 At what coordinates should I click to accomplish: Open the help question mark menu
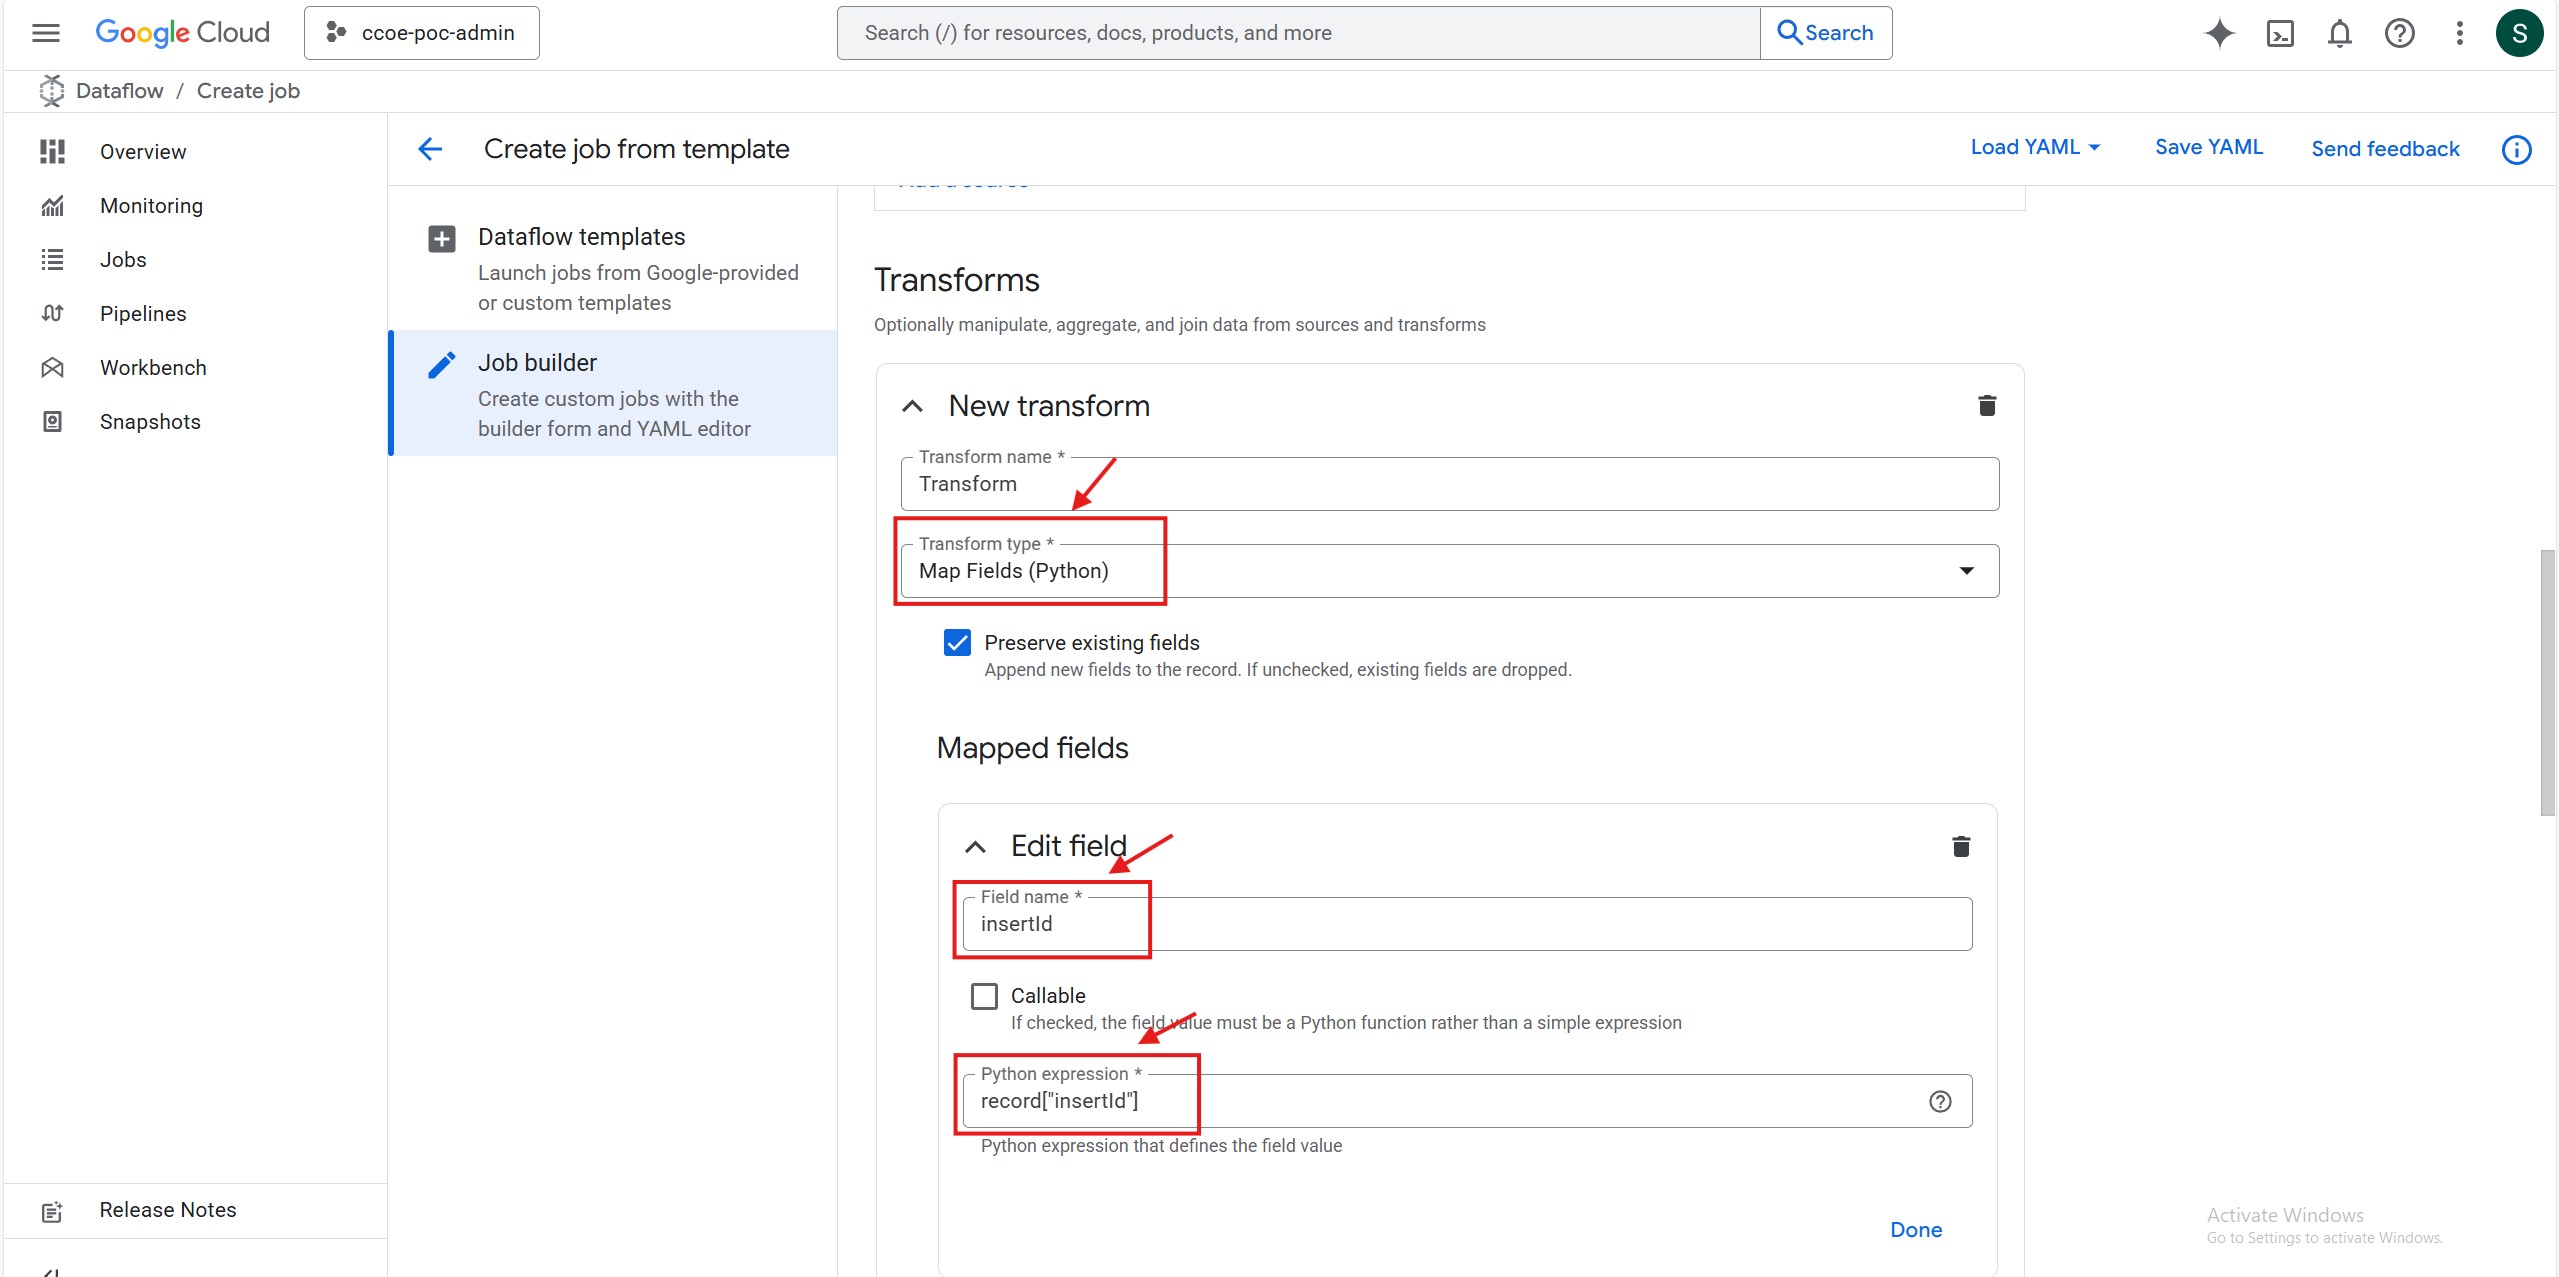point(2399,33)
